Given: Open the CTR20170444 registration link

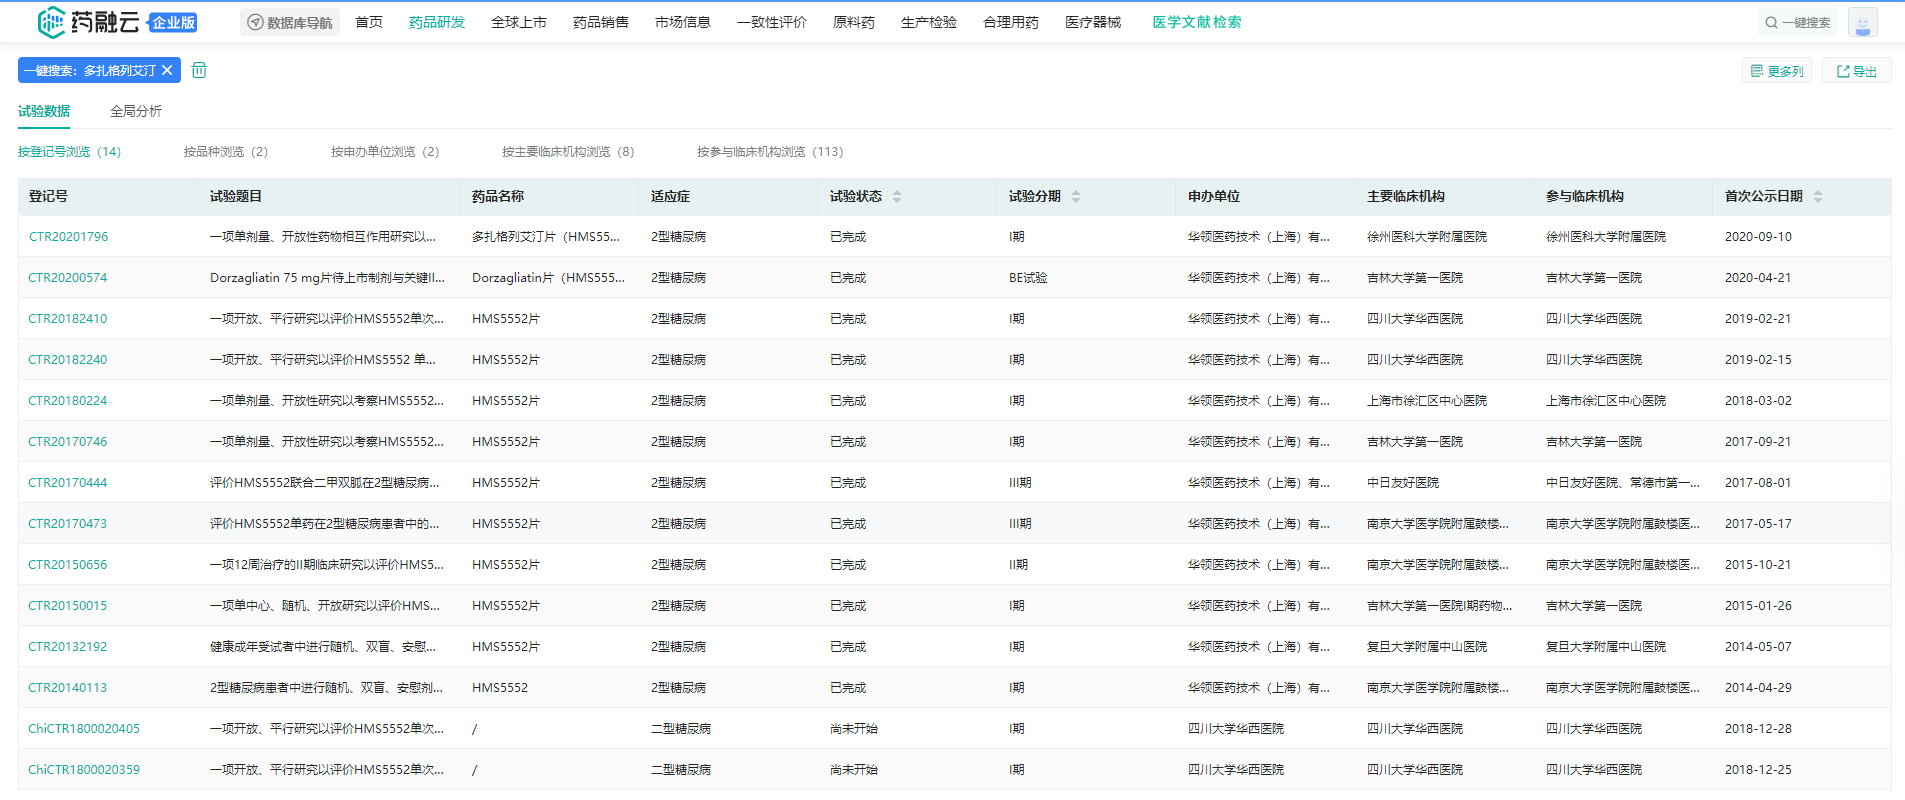Looking at the screenshot, I should 67,483.
